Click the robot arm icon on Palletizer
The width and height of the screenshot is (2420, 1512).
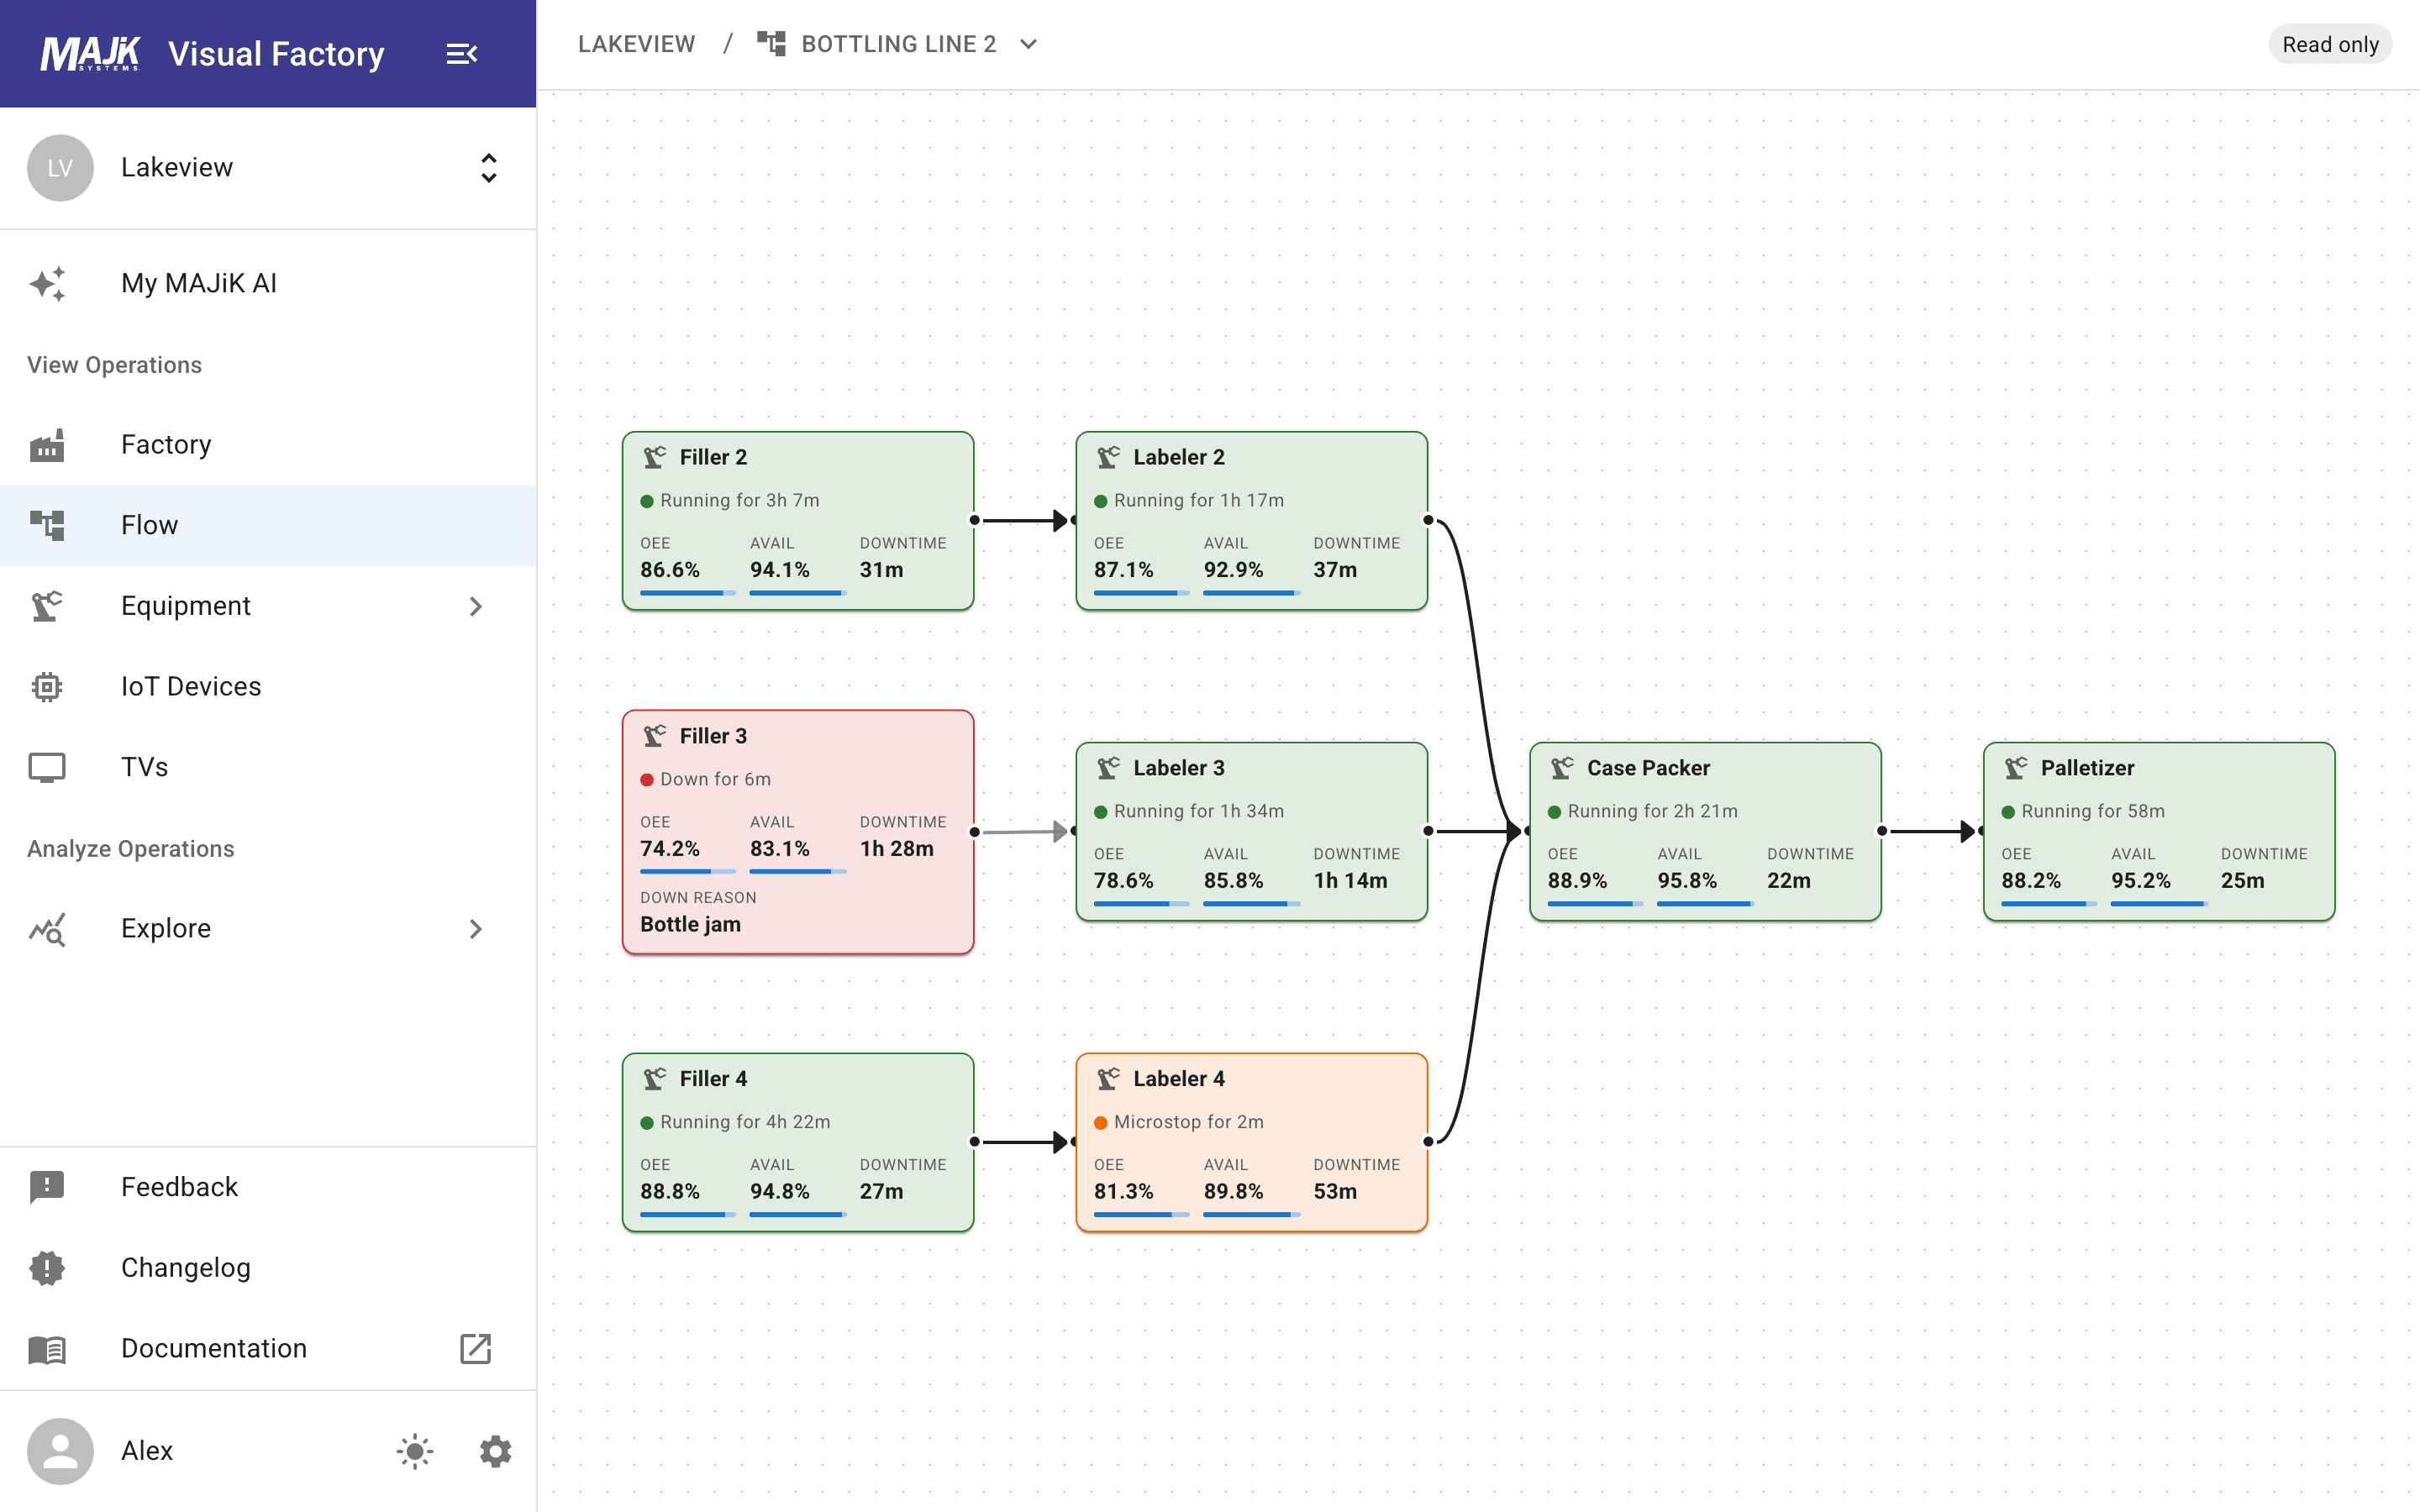coord(2016,768)
